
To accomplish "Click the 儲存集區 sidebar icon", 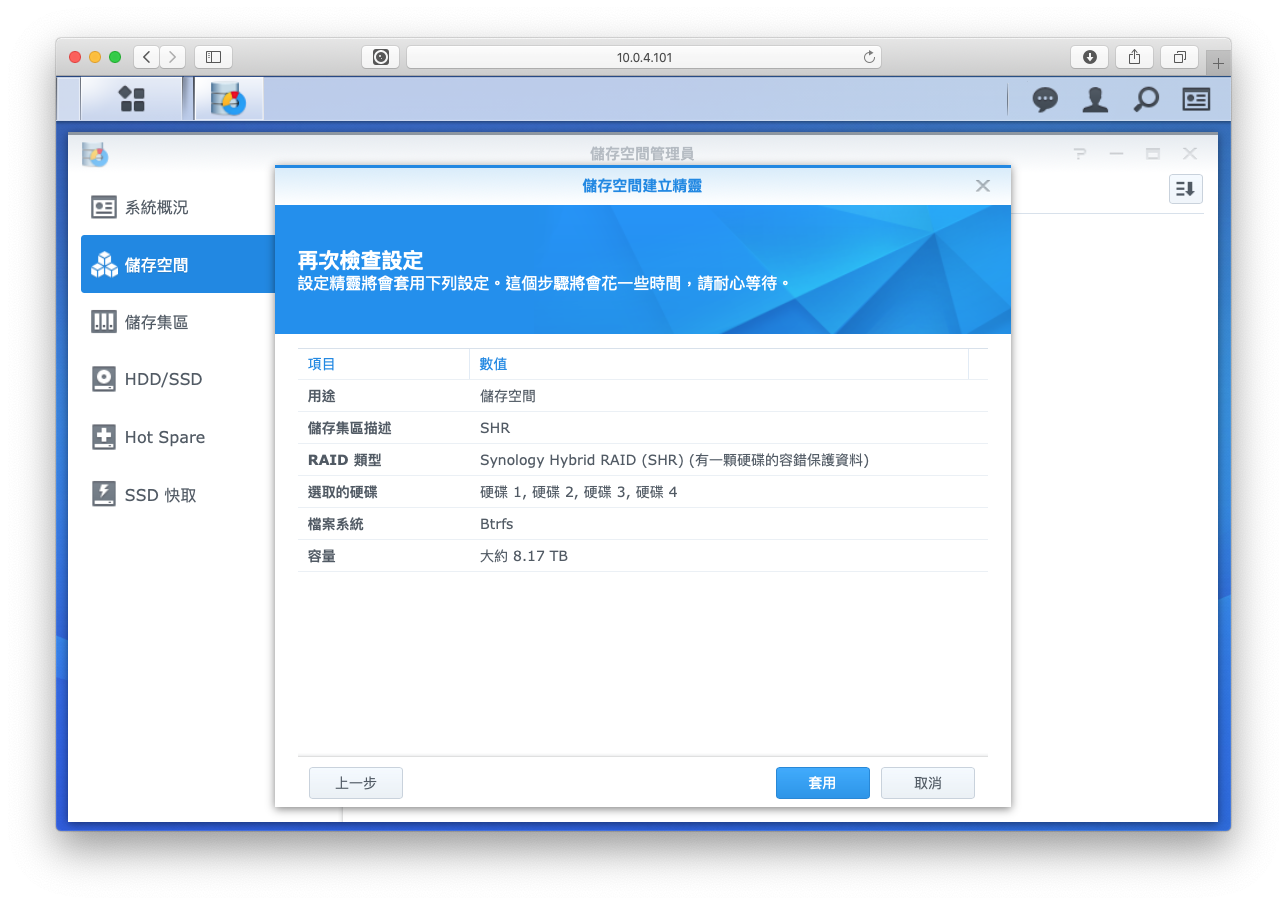I will click(104, 322).
